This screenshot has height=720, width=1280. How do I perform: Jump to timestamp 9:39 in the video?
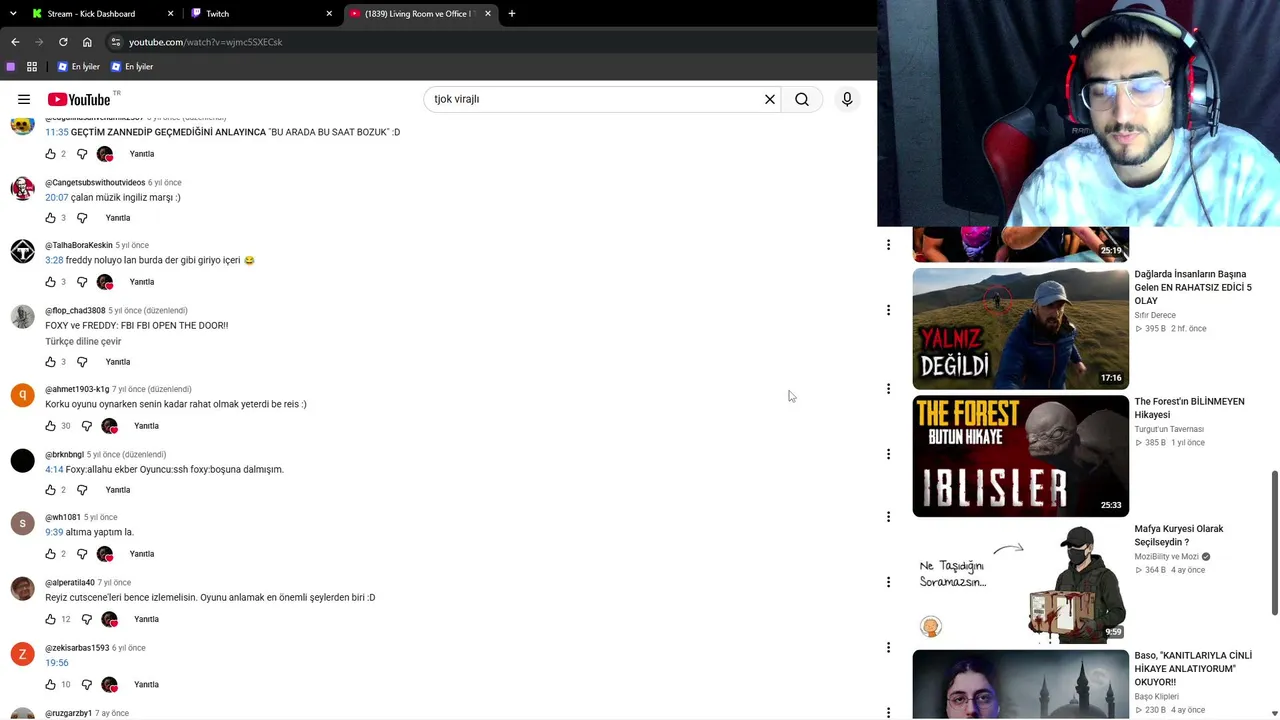[54, 532]
